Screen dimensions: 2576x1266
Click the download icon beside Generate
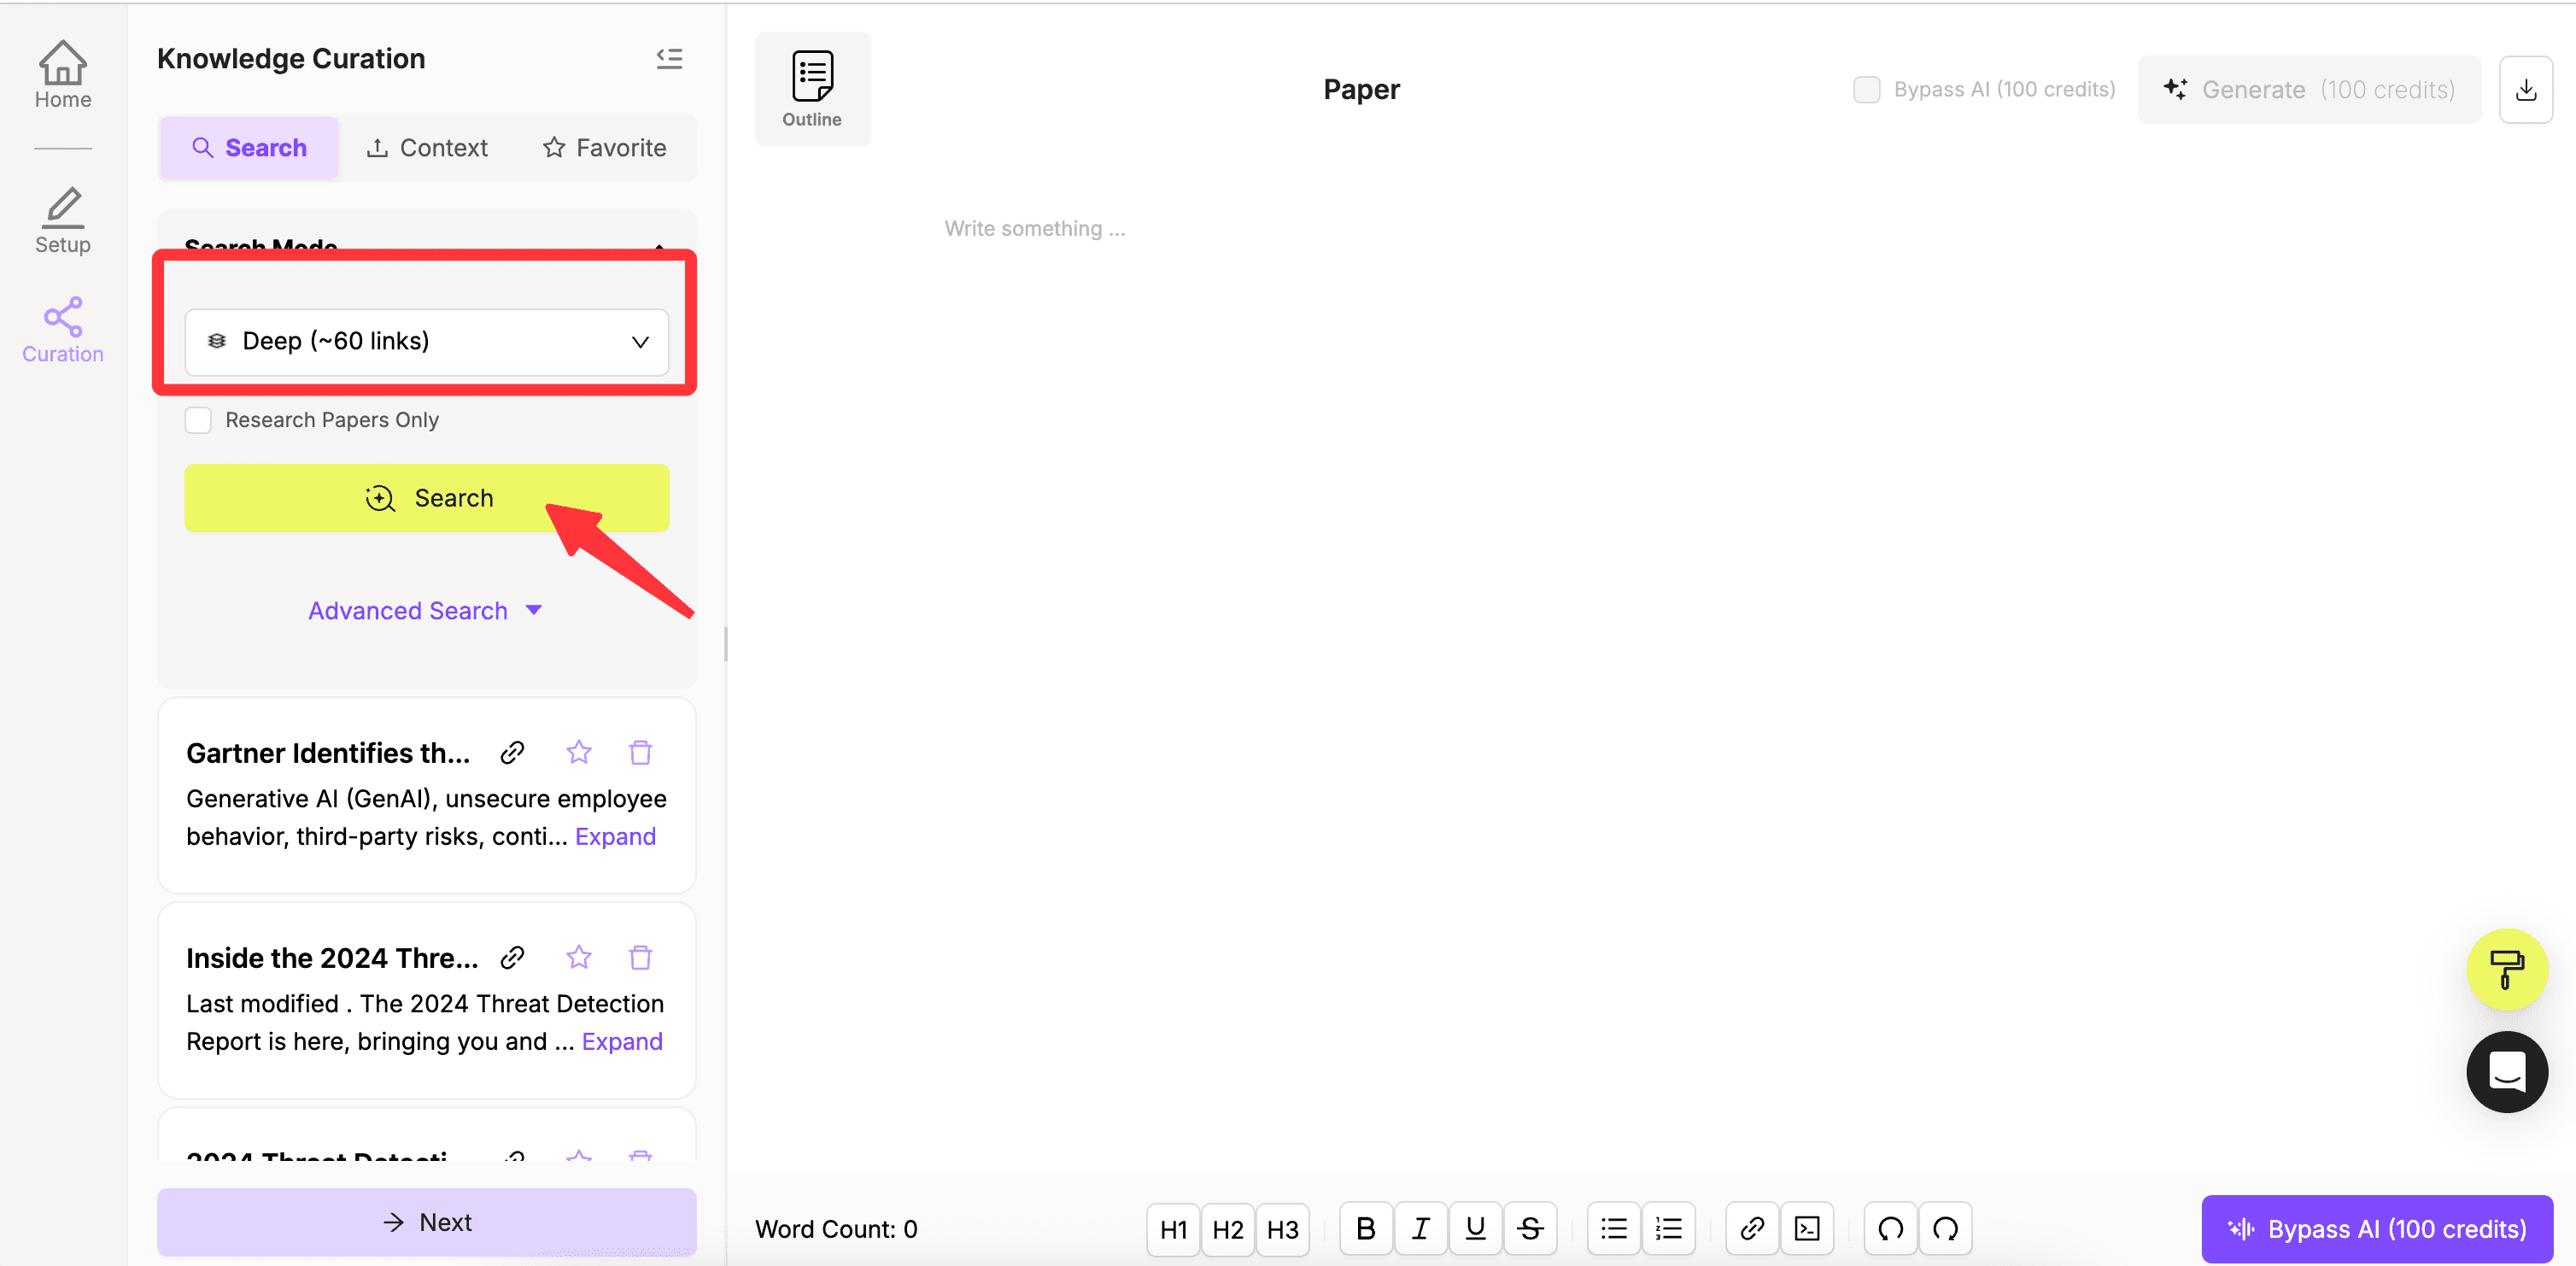click(x=2525, y=90)
